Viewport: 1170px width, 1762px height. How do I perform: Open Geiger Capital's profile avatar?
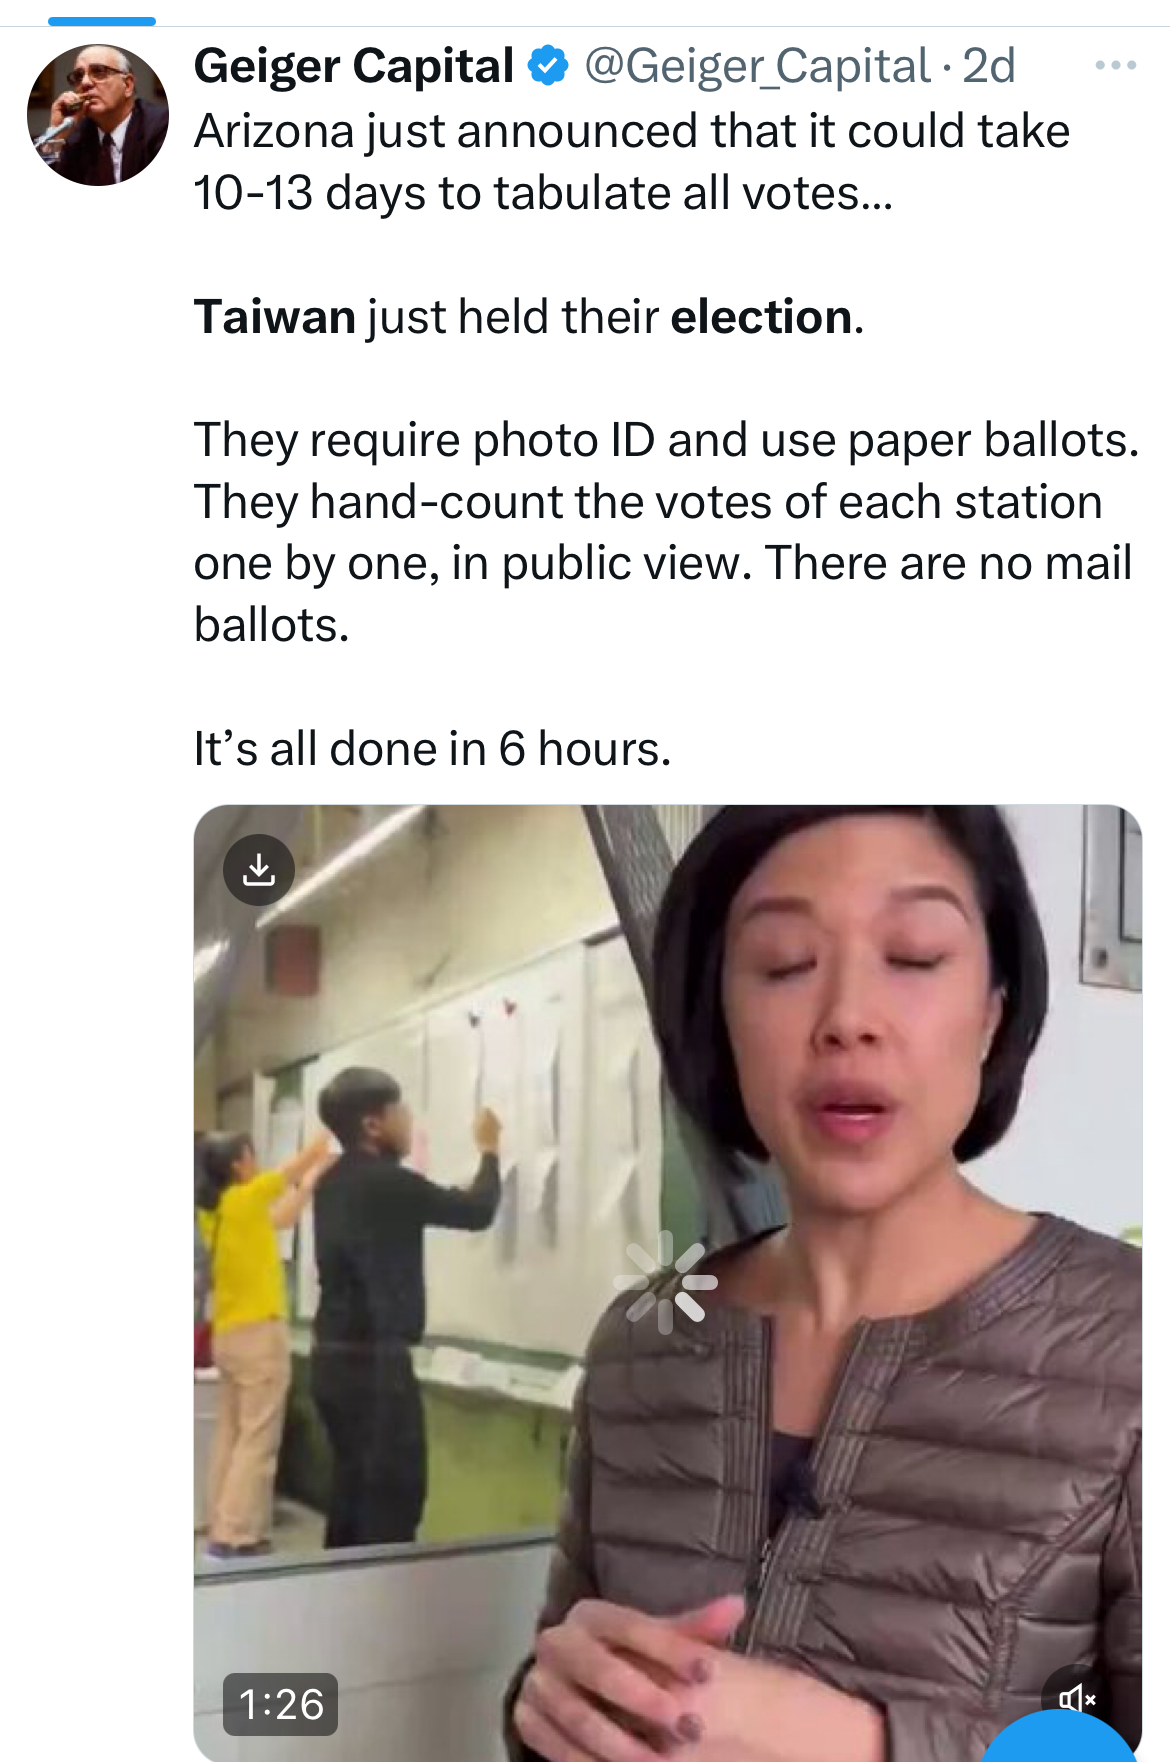[x=98, y=115]
